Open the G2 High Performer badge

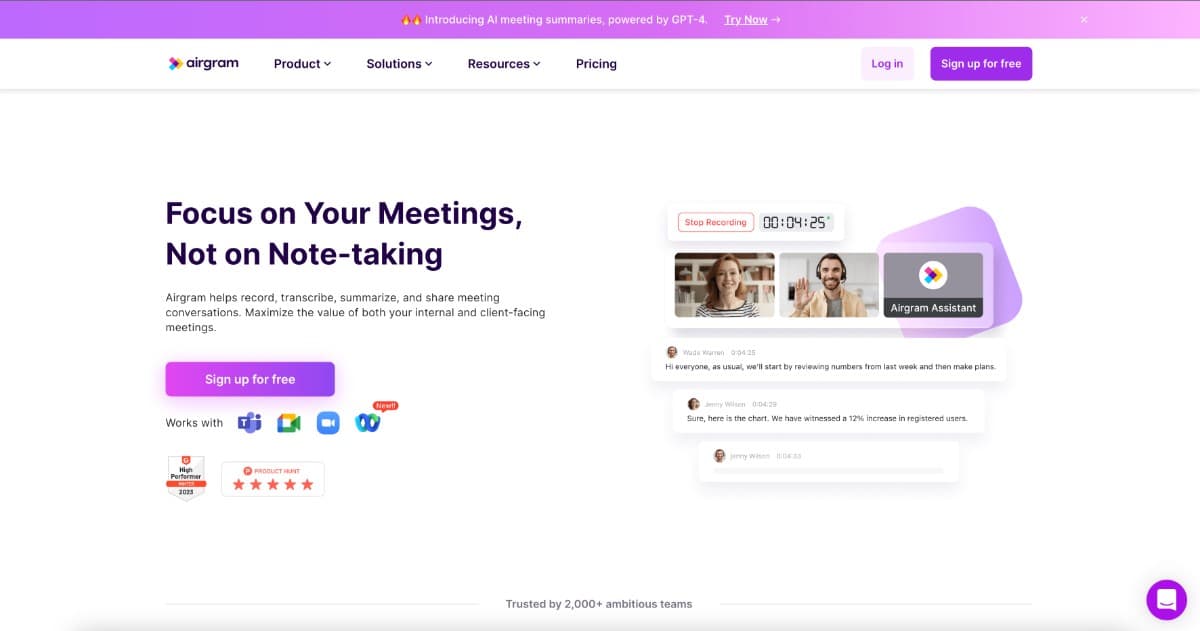(186, 478)
